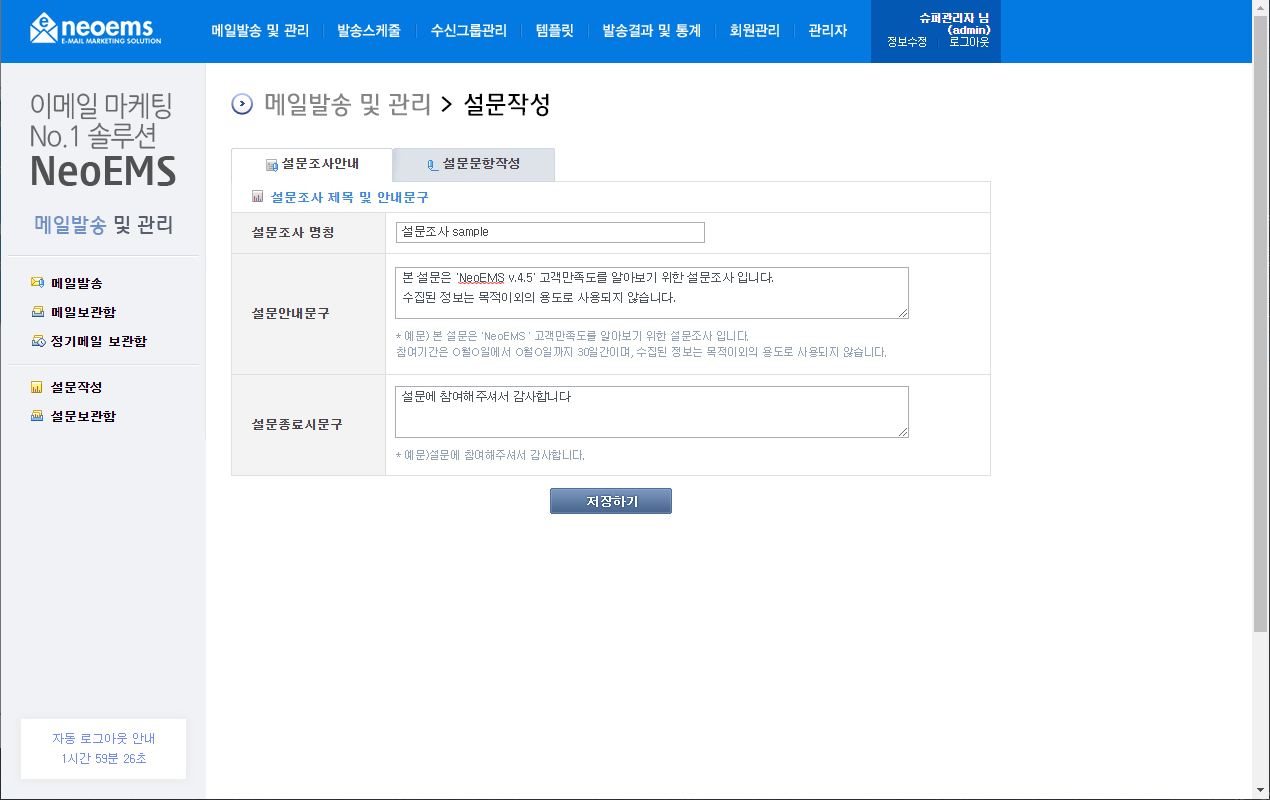Open 설문작성 link in sidebar
Viewport: 1270px width, 800px height.
coord(76,387)
